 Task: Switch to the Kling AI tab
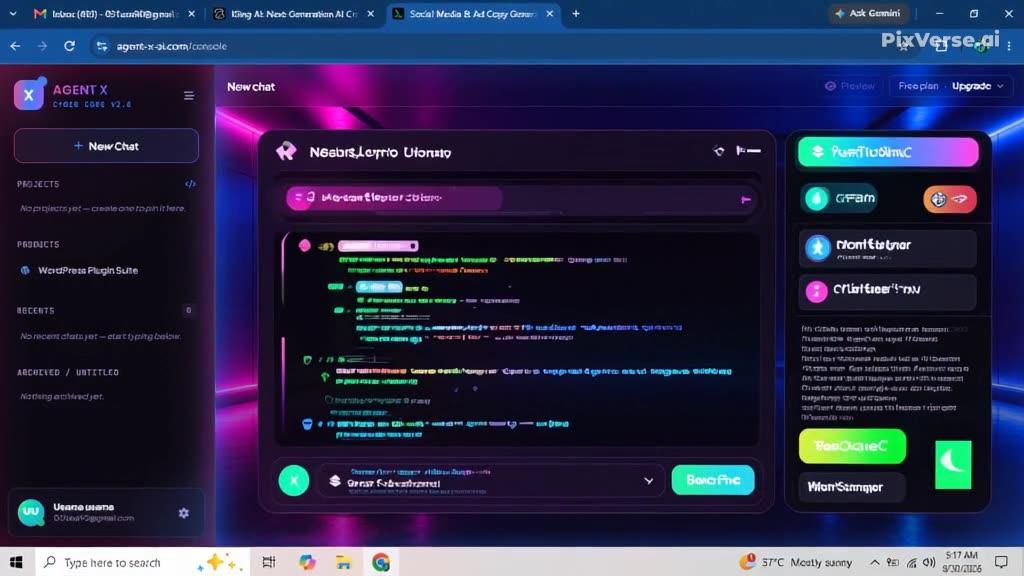tap(295, 14)
